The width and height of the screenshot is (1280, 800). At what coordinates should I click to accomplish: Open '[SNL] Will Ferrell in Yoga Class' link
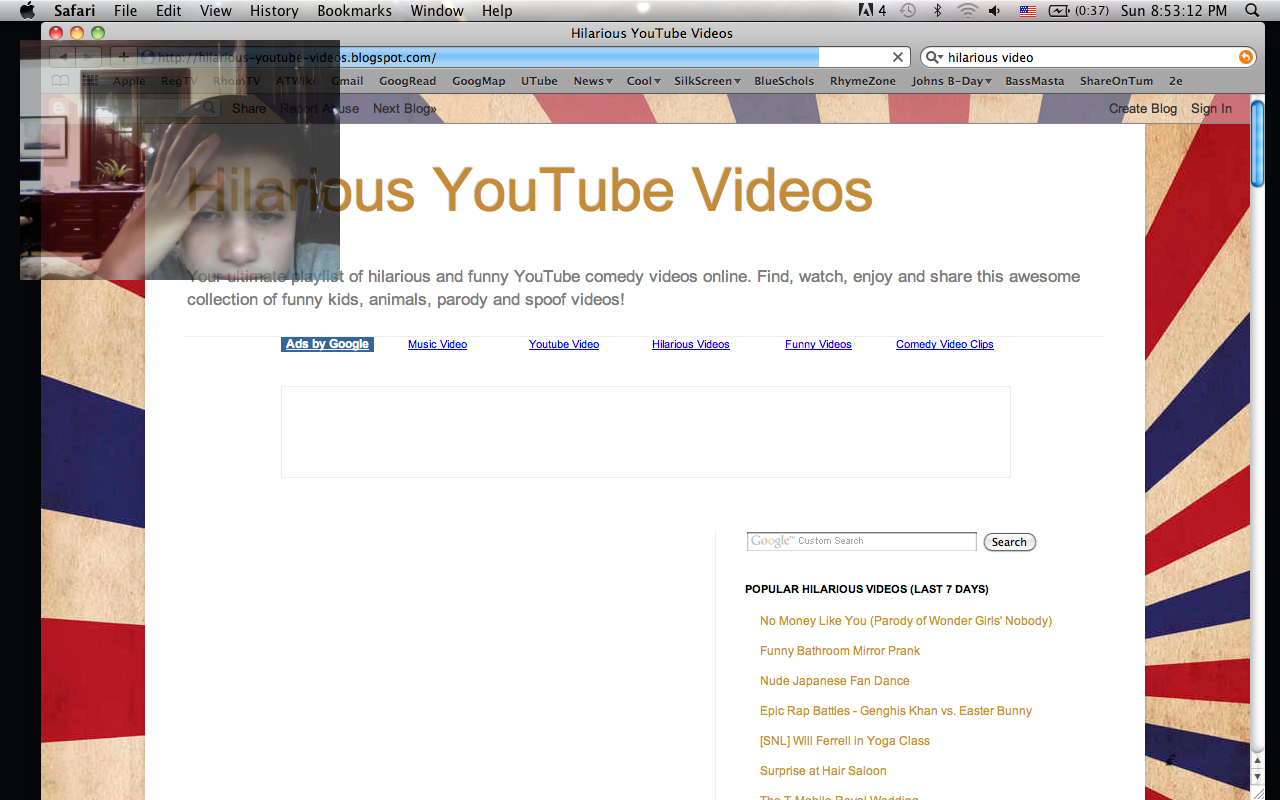pyautogui.click(x=845, y=741)
